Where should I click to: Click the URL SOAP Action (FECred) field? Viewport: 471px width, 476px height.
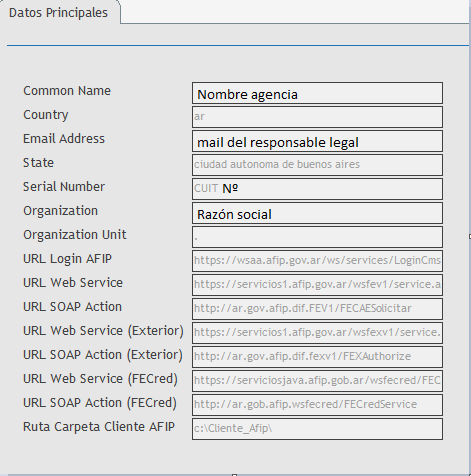(317, 405)
